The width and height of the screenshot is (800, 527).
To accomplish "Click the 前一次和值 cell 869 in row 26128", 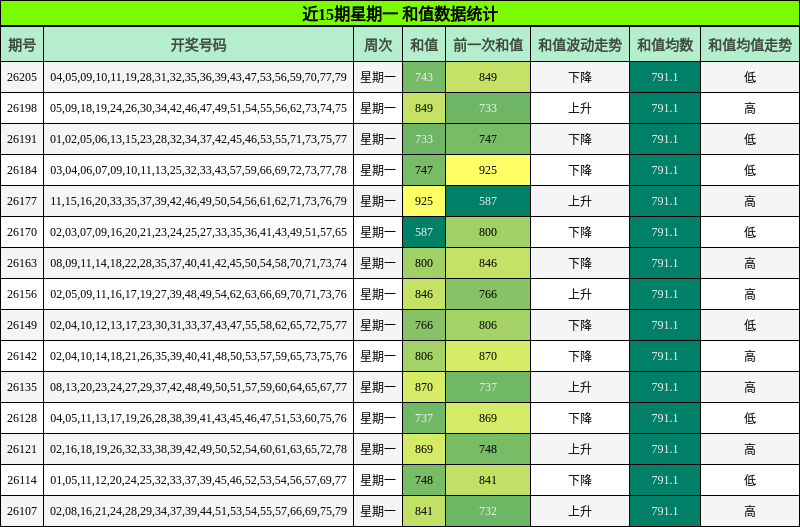I will pyautogui.click(x=488, y=418).
